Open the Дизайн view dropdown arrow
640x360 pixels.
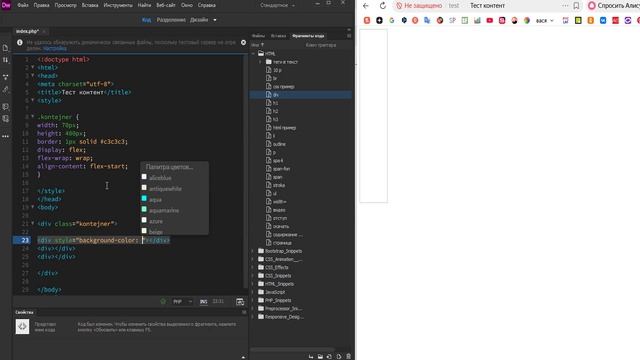(x=215, y=20)
